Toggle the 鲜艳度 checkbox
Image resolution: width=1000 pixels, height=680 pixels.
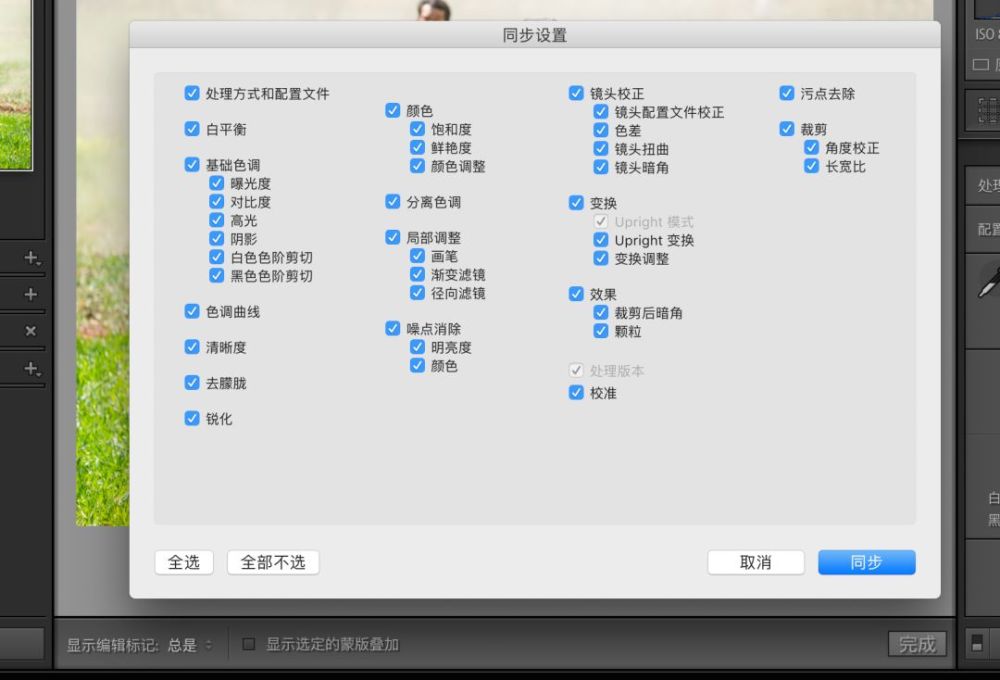pos(418,147)
